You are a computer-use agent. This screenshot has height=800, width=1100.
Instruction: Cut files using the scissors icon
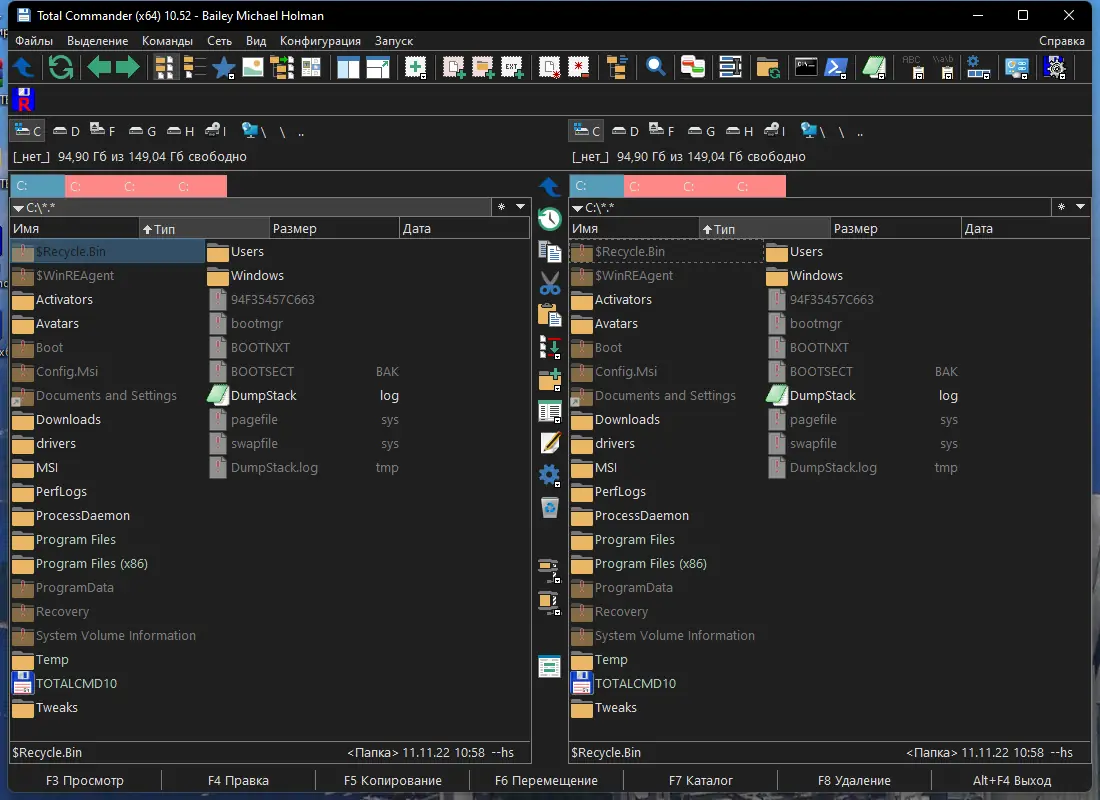point(549,283)
